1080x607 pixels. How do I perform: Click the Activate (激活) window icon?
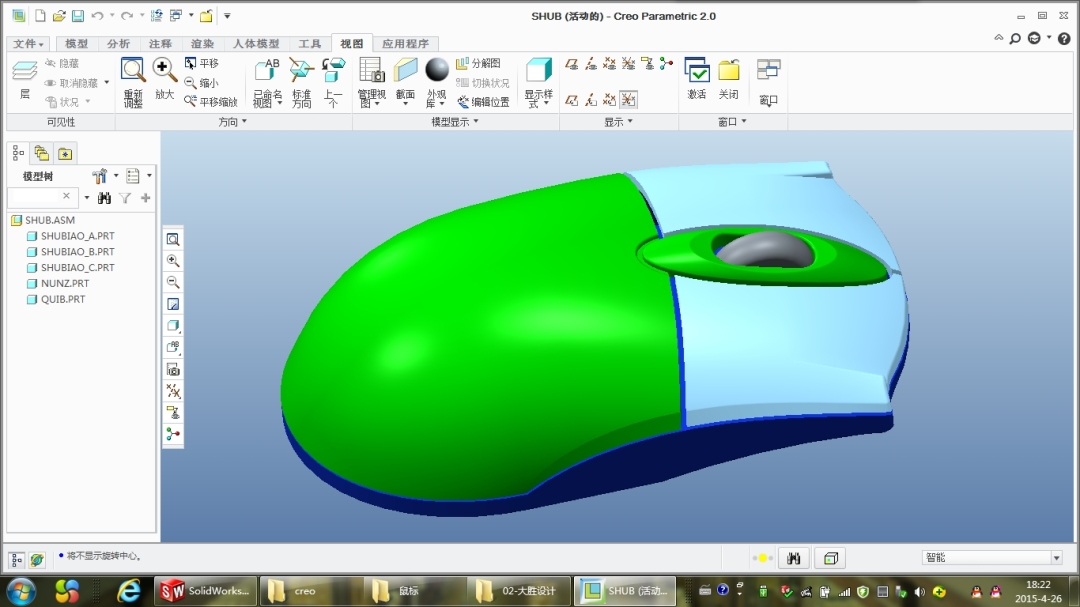[x=697, y=79]
